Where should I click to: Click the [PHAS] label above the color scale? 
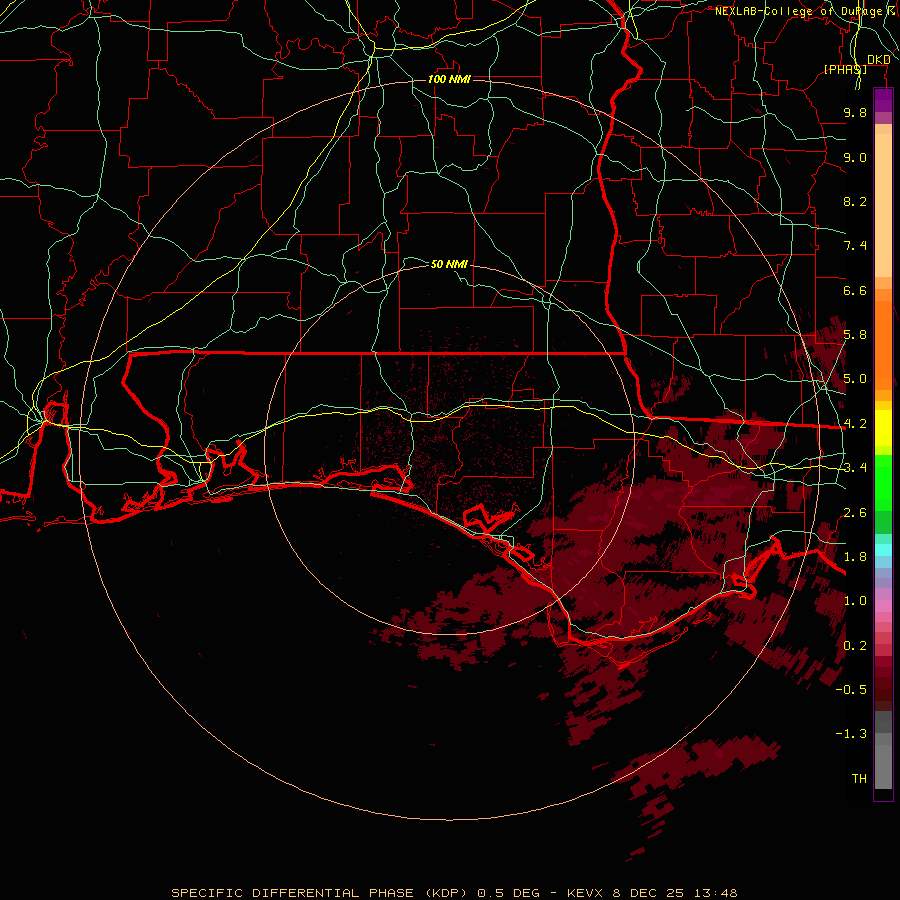point(845,69)
